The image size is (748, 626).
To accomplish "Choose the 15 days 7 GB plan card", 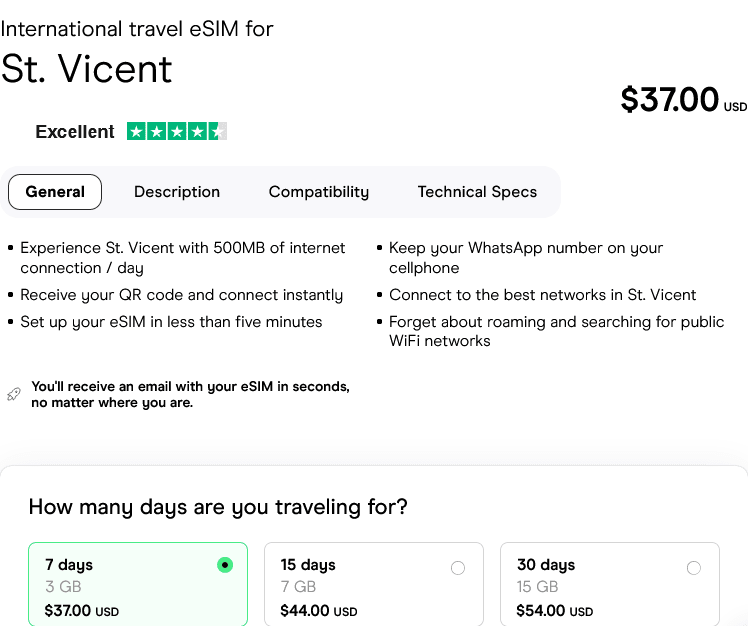I will [x=373, y=587].
